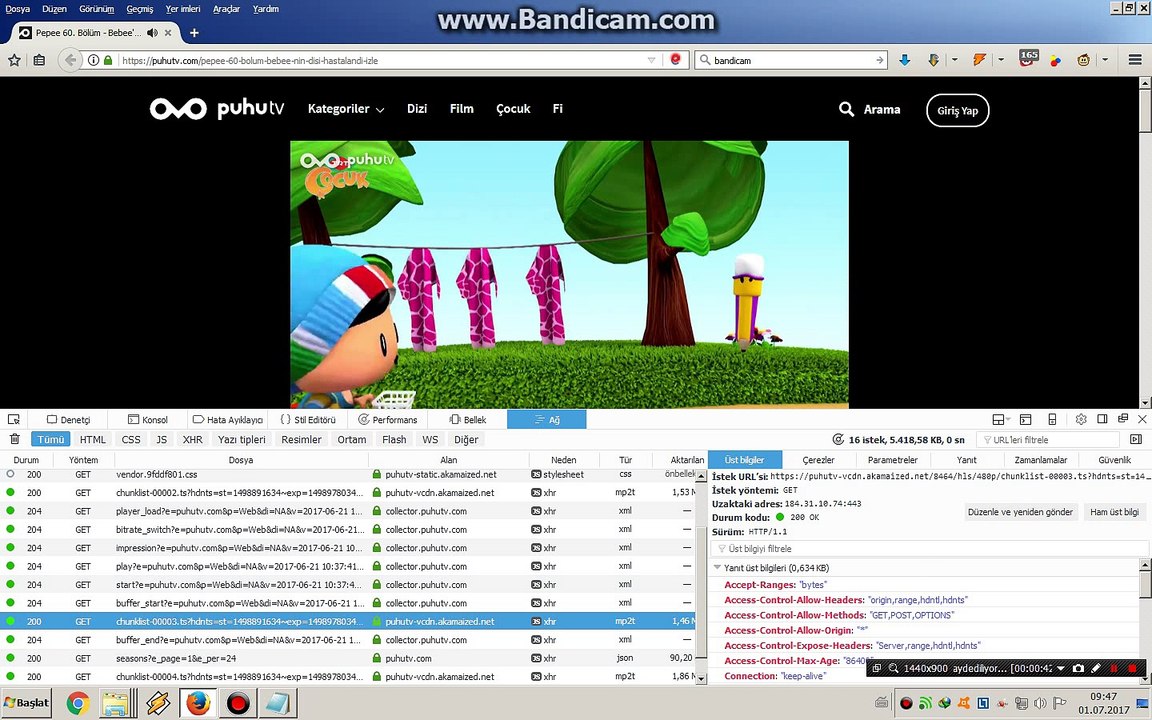Toggle the Resimler request filter
This screenshot has height=720, width=1152.
[x=301, y=439]
